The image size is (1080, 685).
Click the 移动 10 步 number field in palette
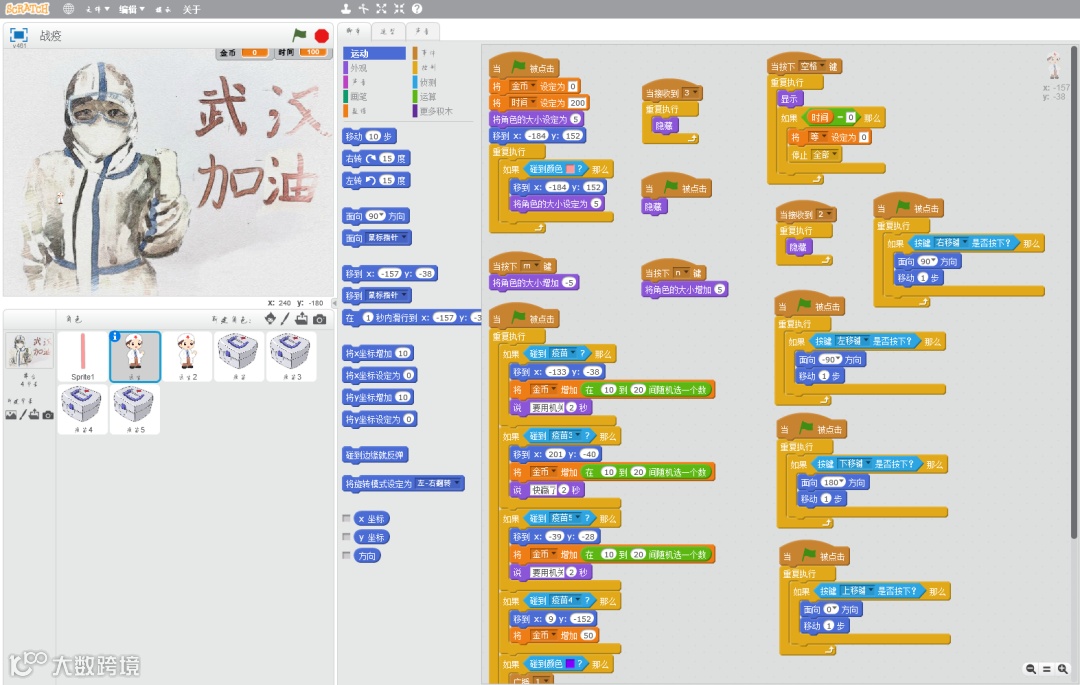click(373, 136)
